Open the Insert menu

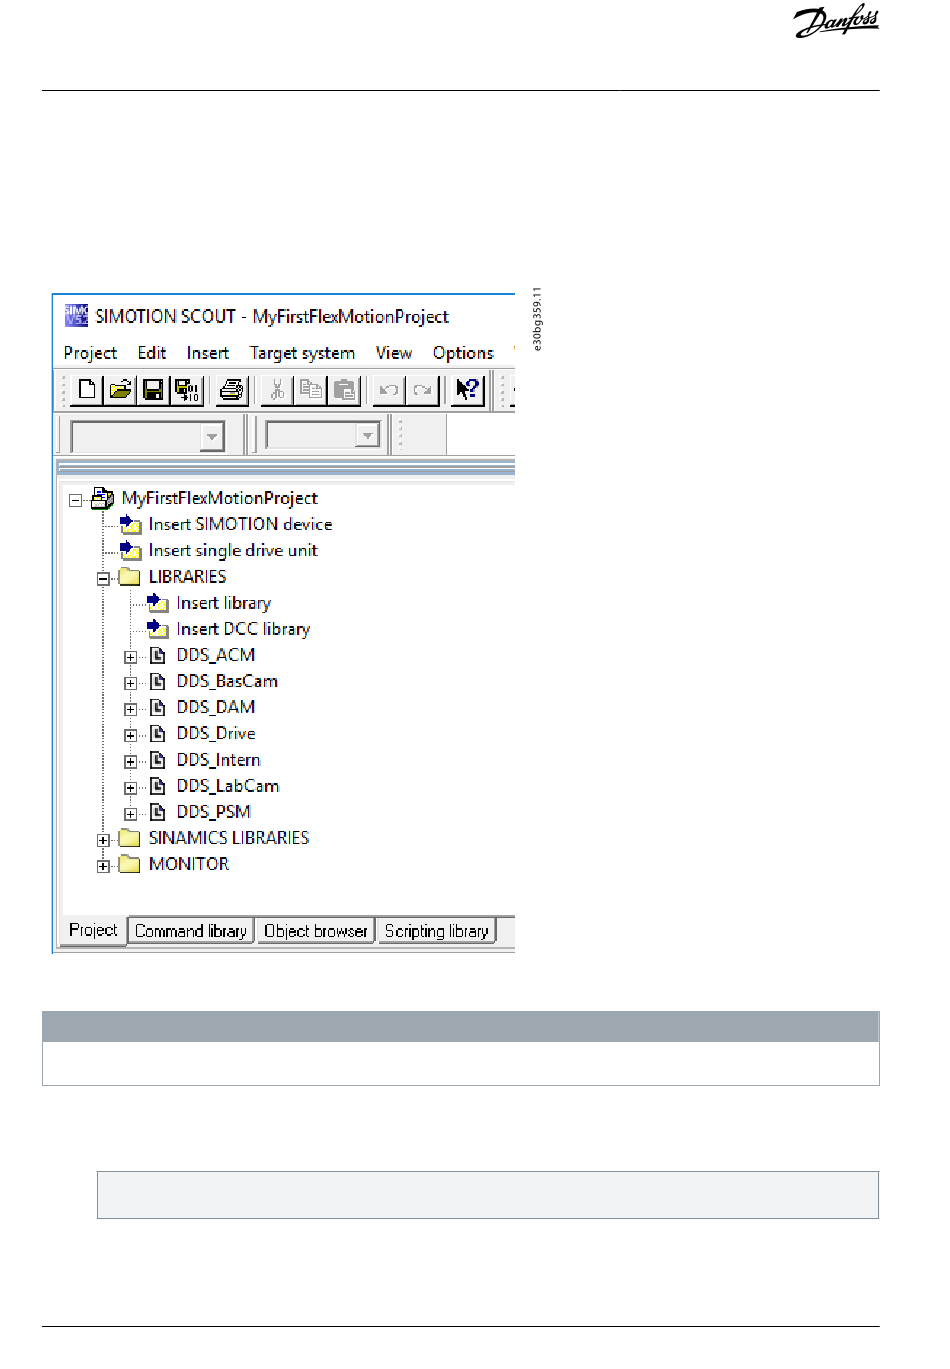[x=208, y=353]
